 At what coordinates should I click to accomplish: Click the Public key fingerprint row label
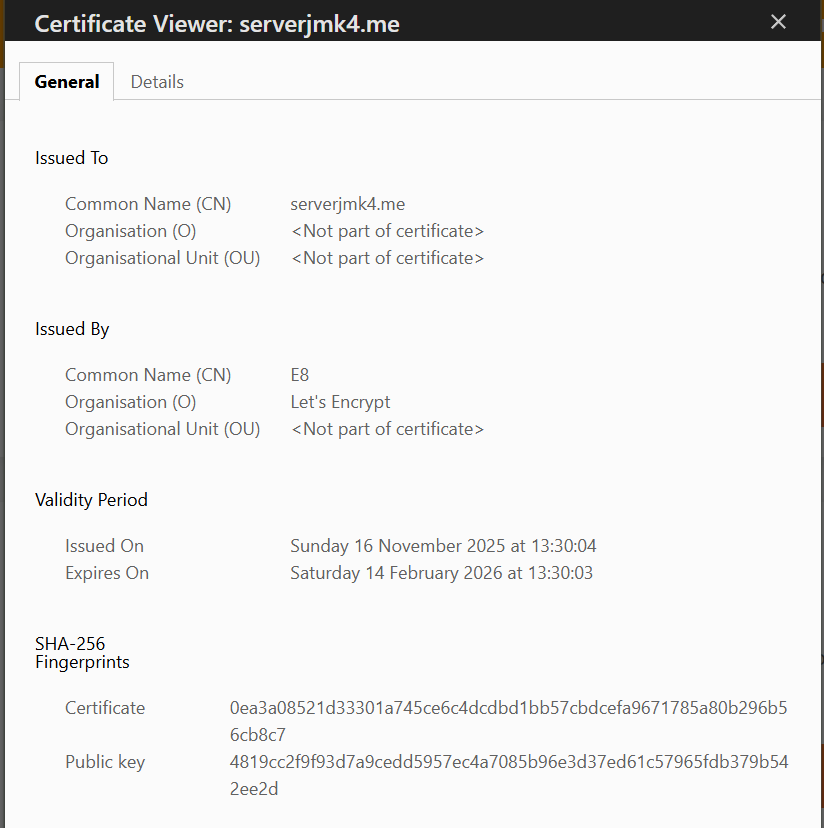tap(105, 761)
